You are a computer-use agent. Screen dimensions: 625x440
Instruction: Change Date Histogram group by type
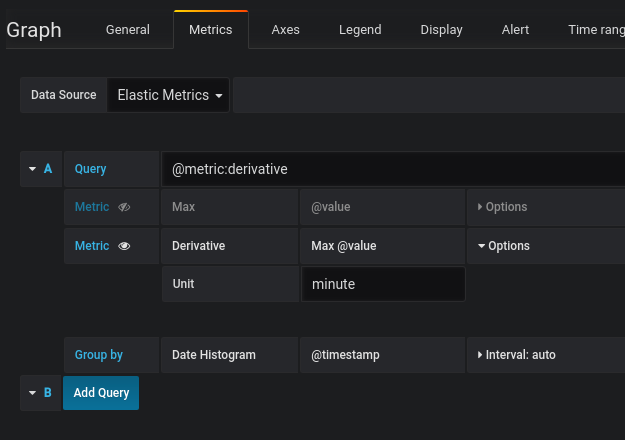[x=214, y=354]
